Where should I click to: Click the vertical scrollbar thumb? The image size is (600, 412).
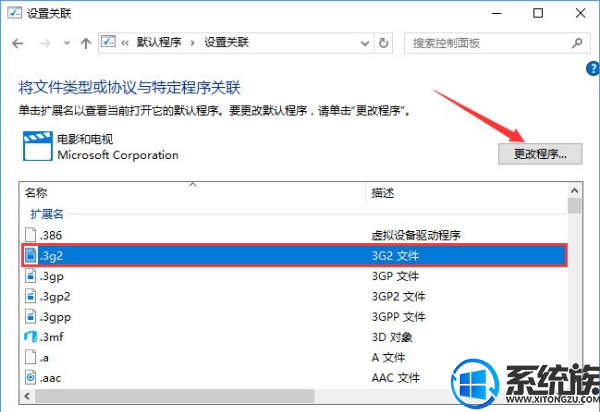pyautogui.click(x=575, y=205)
